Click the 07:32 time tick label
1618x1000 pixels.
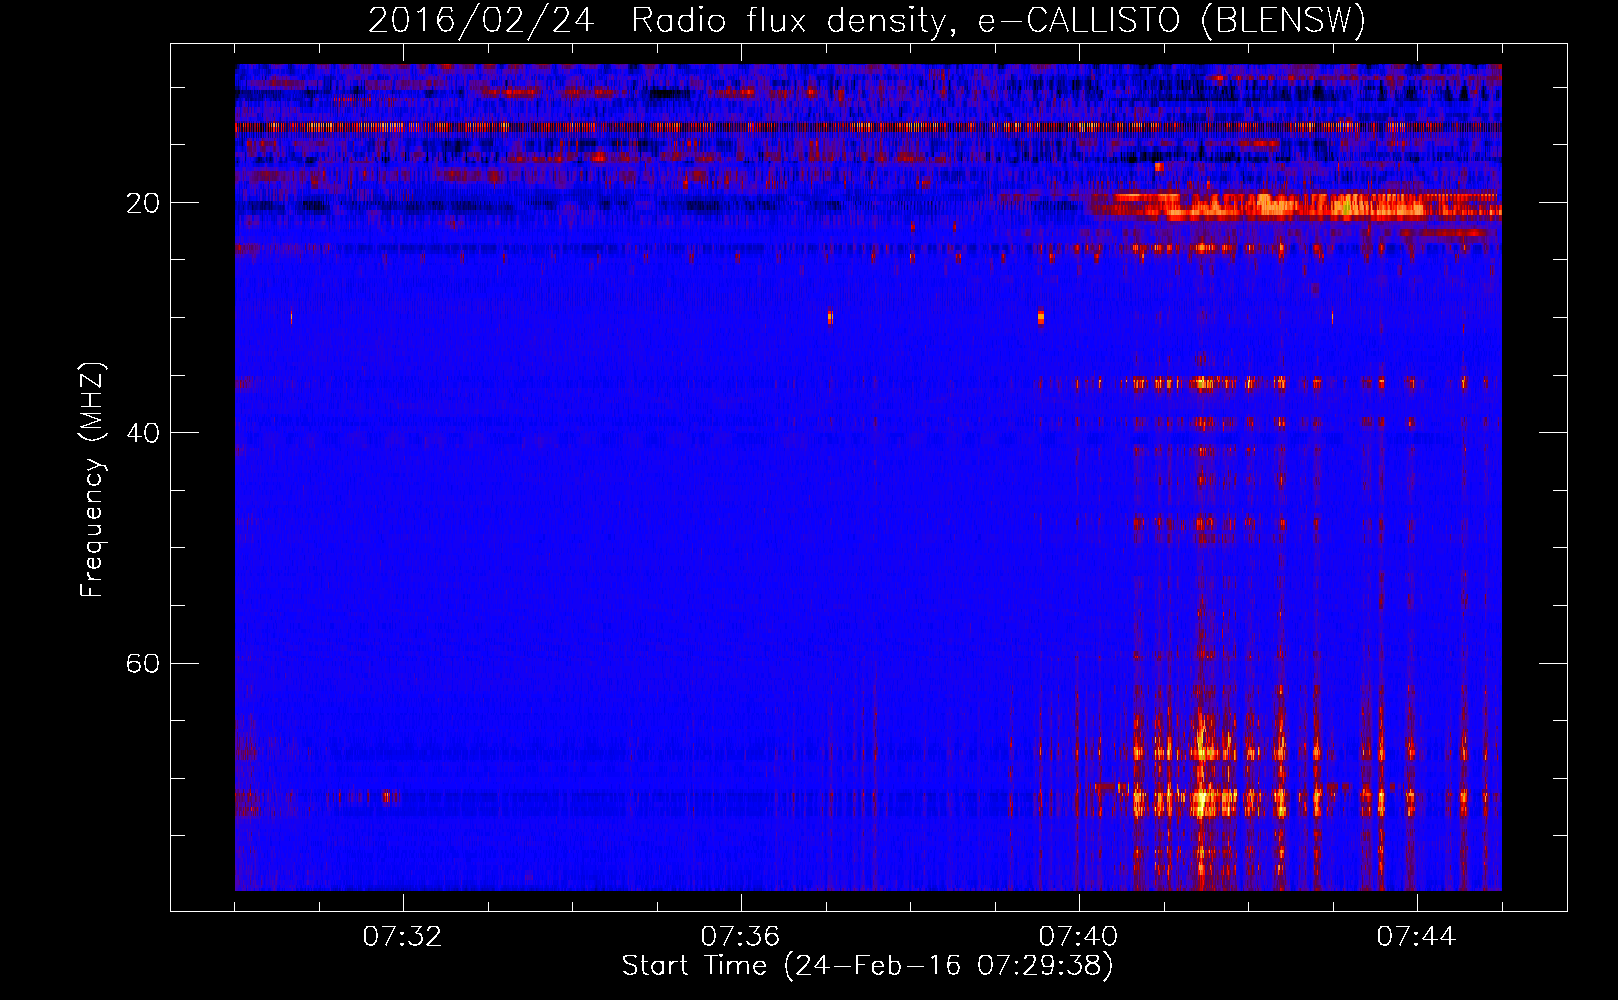(402, 937)
